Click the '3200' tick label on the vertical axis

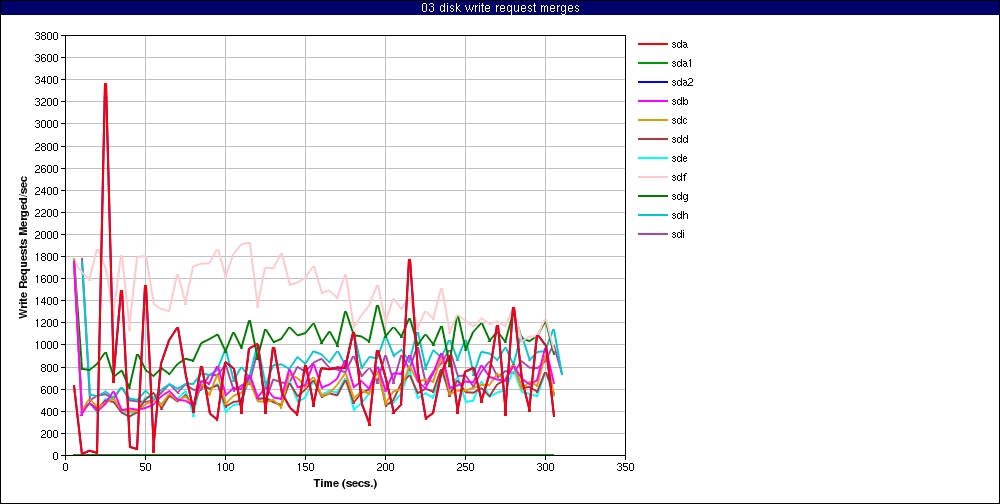click(48, 102)
